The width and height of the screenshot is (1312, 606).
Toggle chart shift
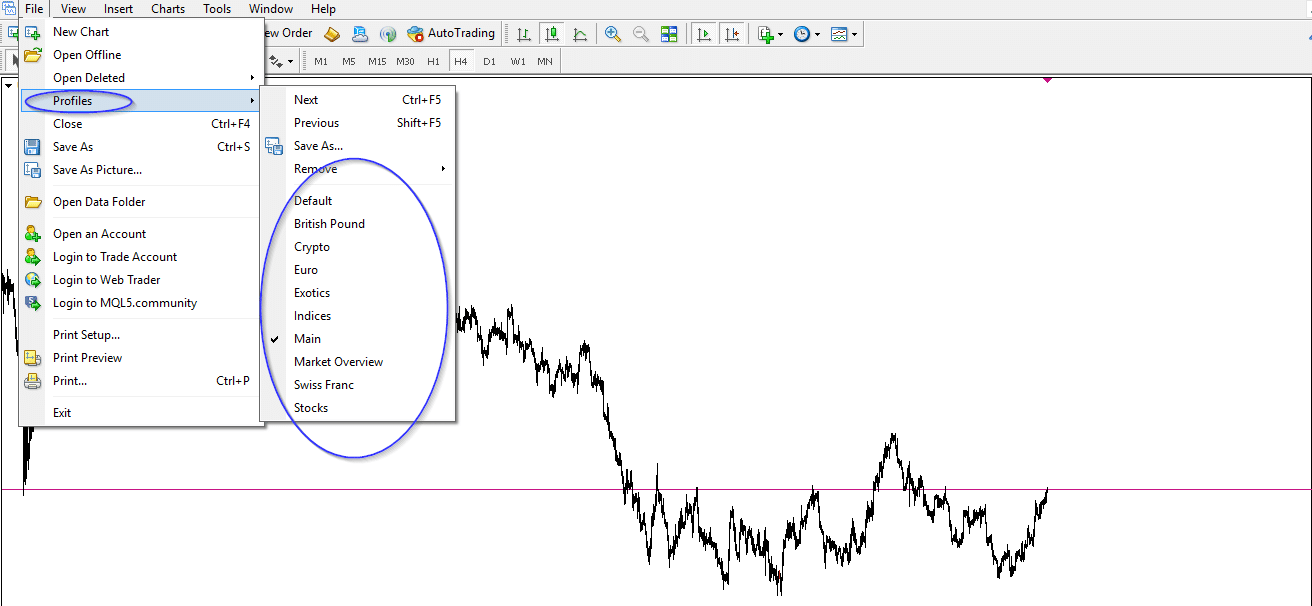(x=733, y=34)
